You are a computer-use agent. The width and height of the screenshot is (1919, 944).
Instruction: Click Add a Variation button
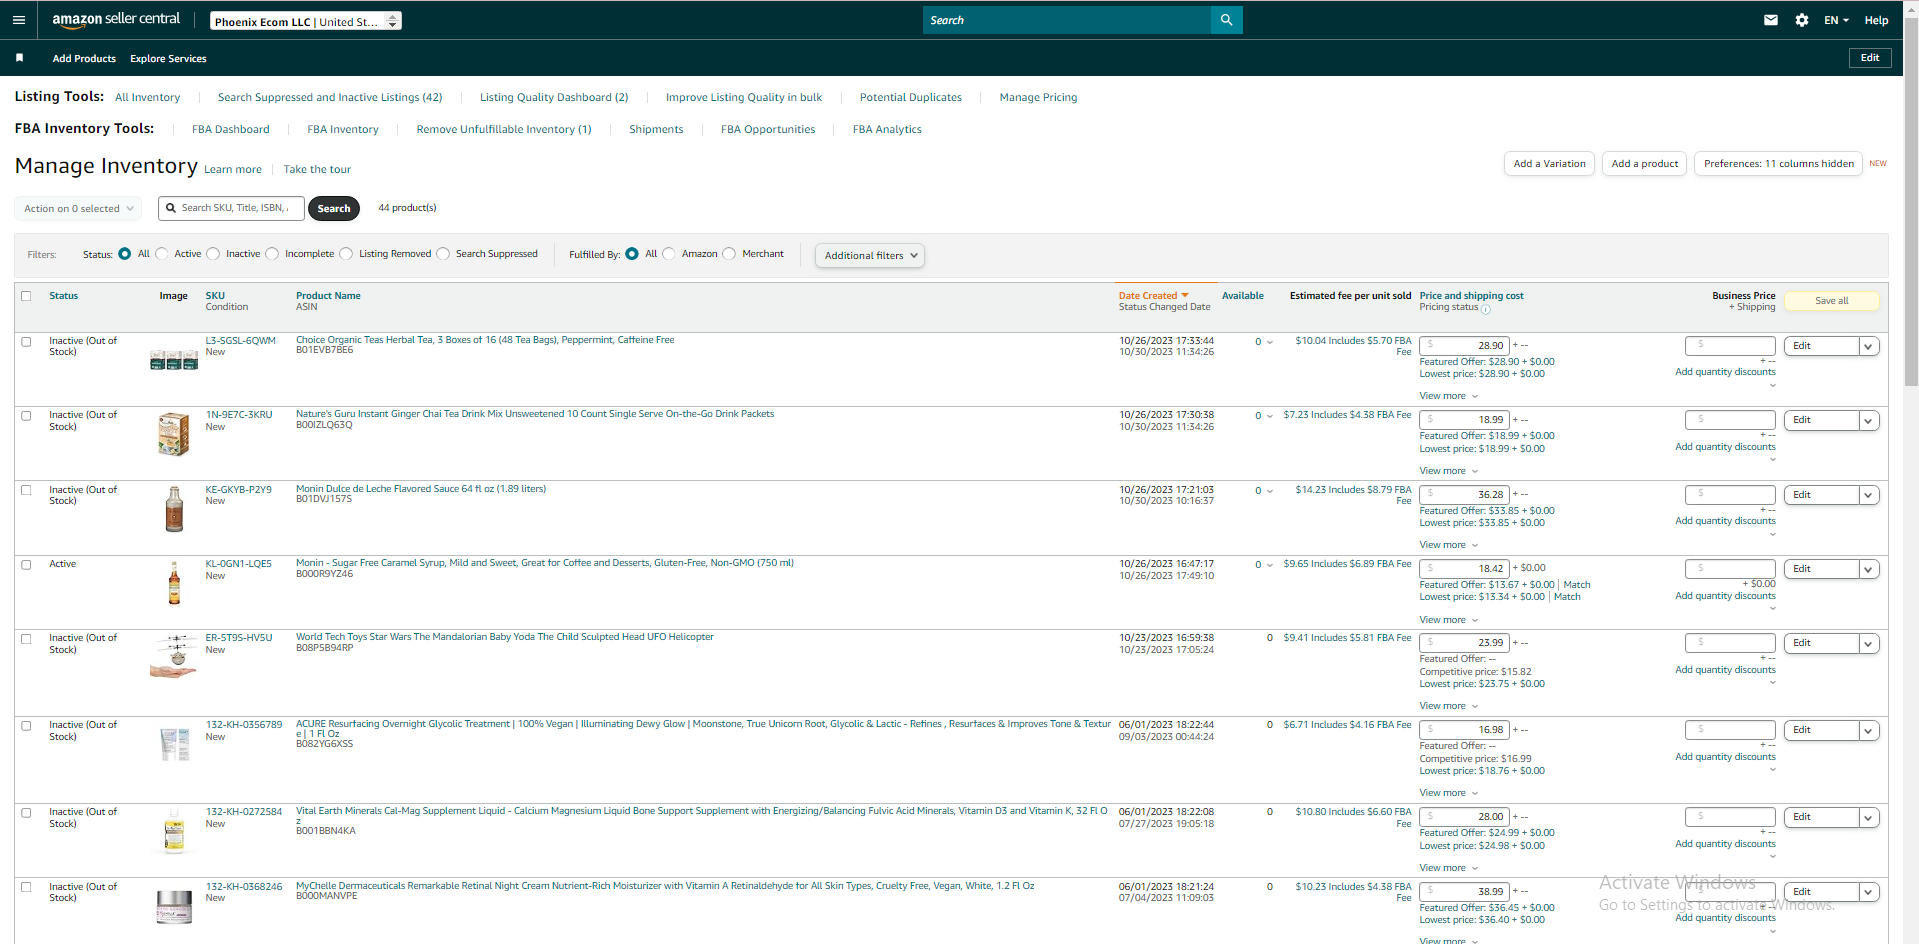point(1549,164)
